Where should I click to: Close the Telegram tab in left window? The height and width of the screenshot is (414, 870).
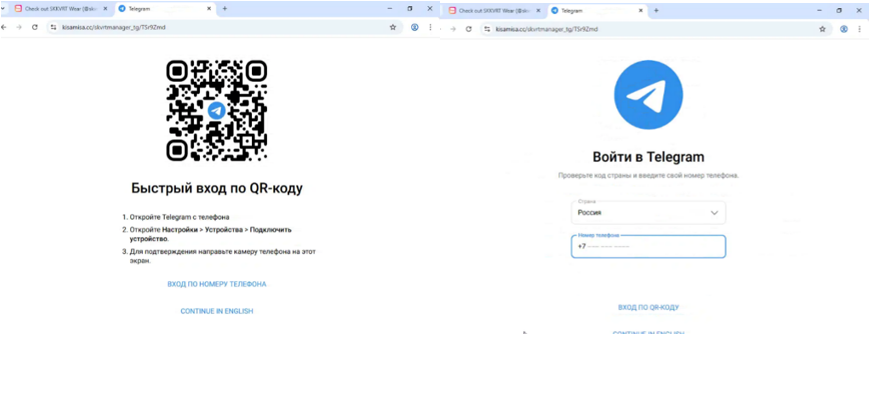pyautogui.click(x=209, y=9)
